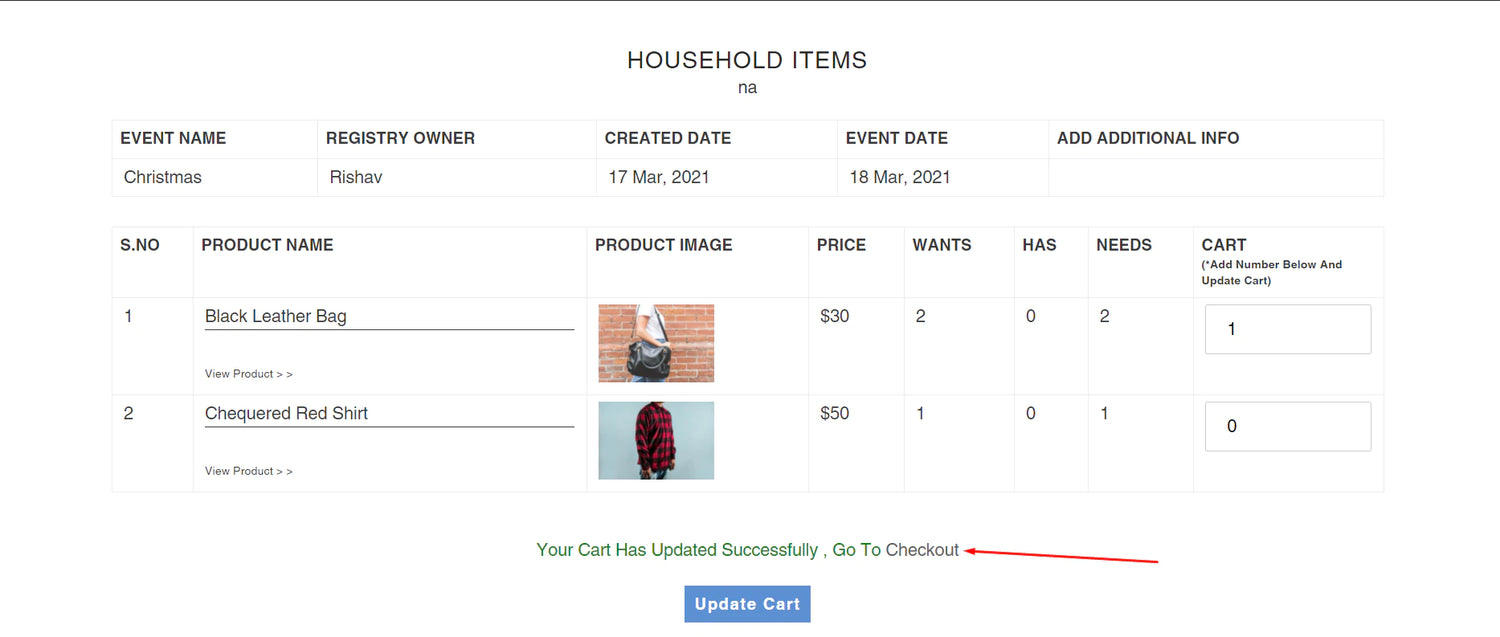Select the Christmas event name cell

click(163, 177)
